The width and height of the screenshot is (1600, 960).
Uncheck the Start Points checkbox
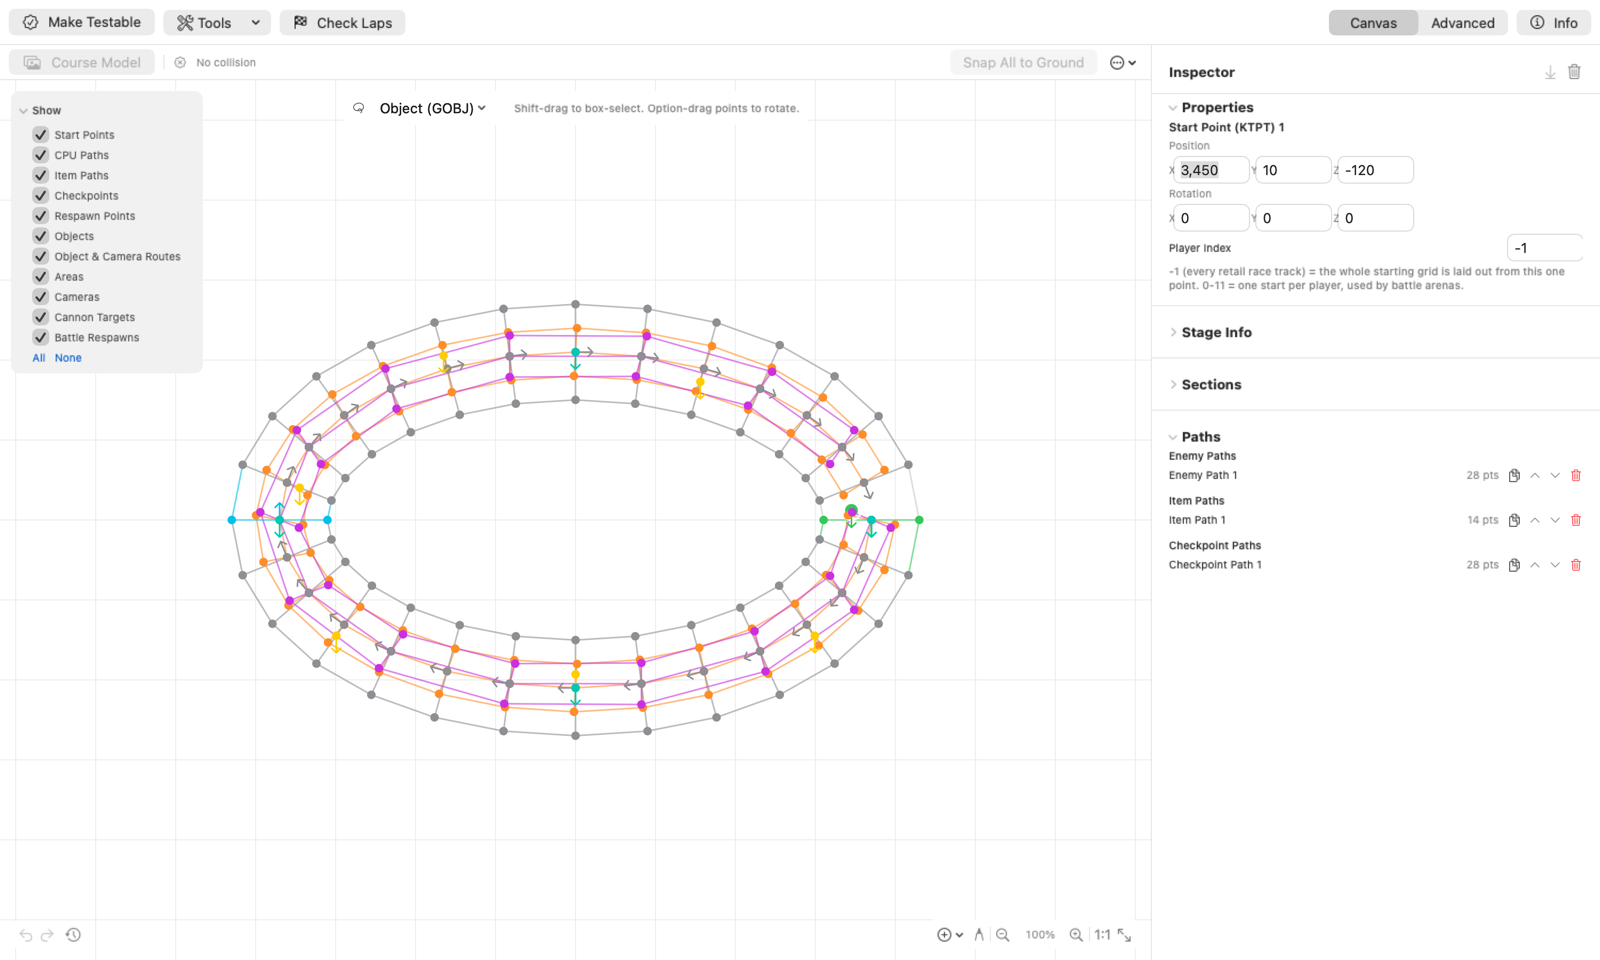coord(41,134)
